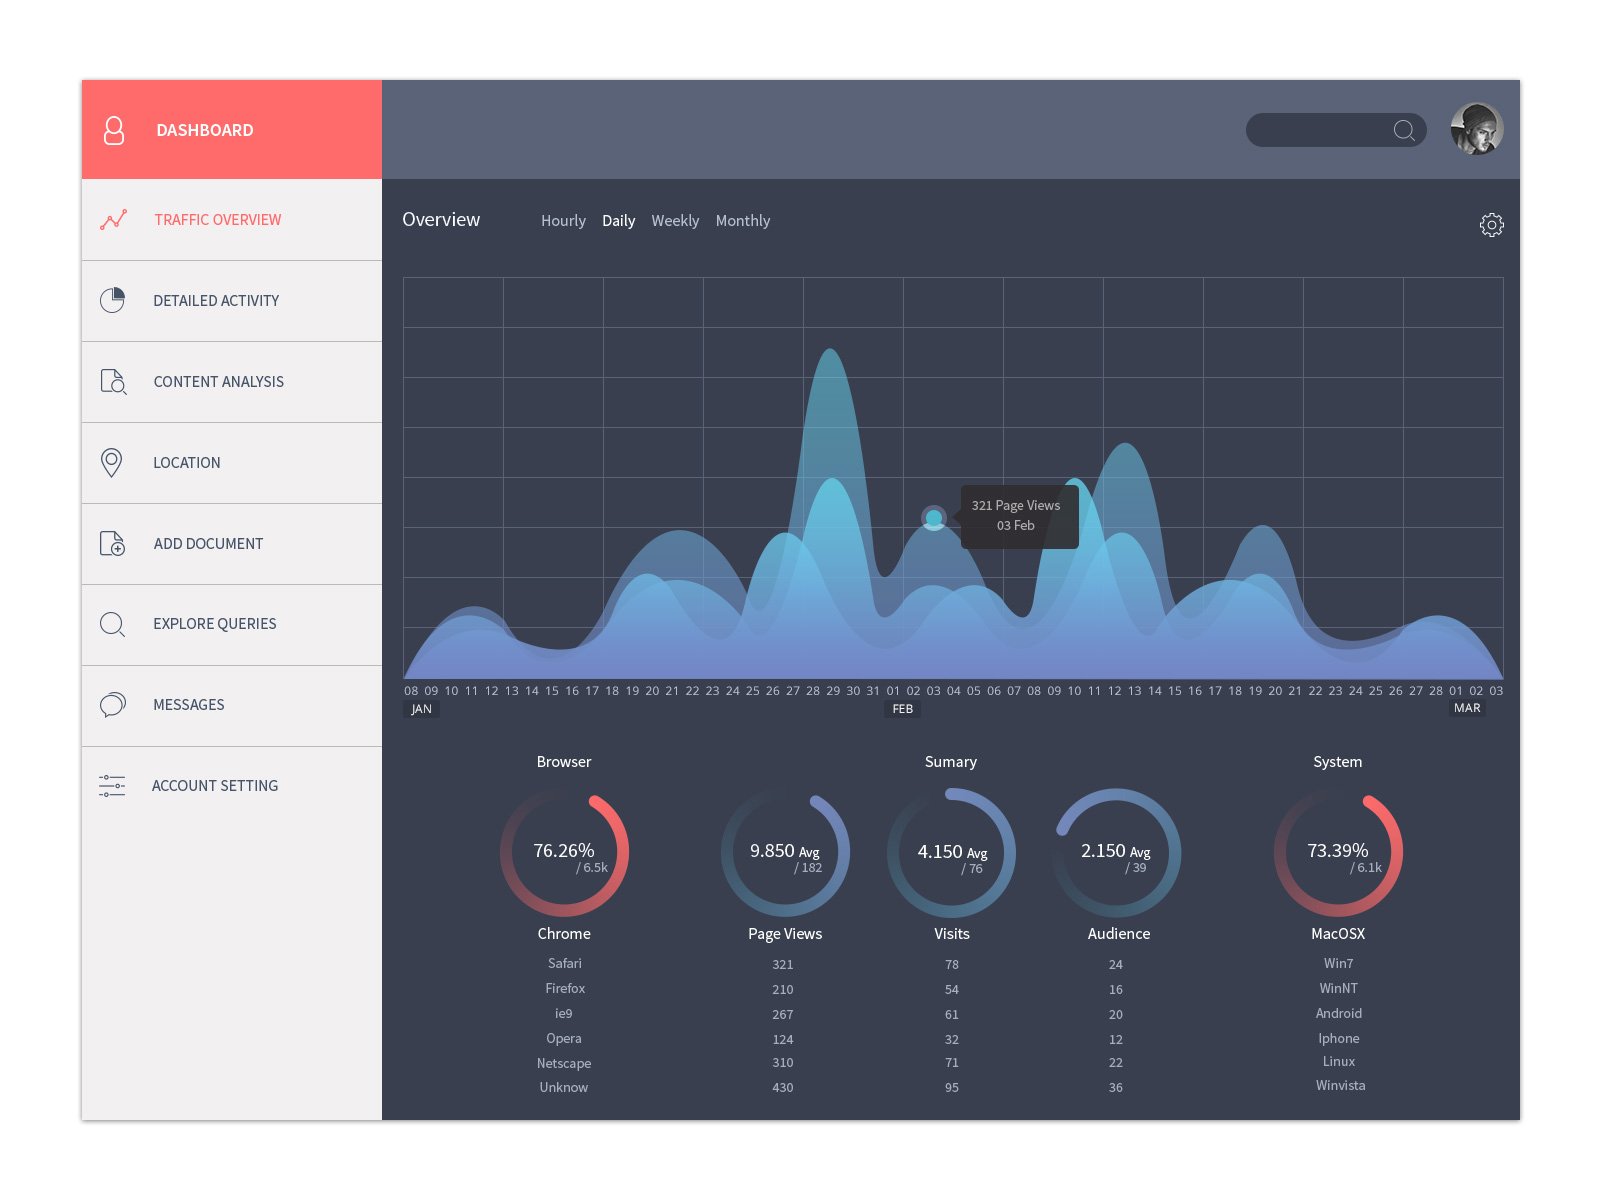Switch to Monthly view tab
Image resolution: width=1600 pixels, height=1200 pixels.
(743, 221)
